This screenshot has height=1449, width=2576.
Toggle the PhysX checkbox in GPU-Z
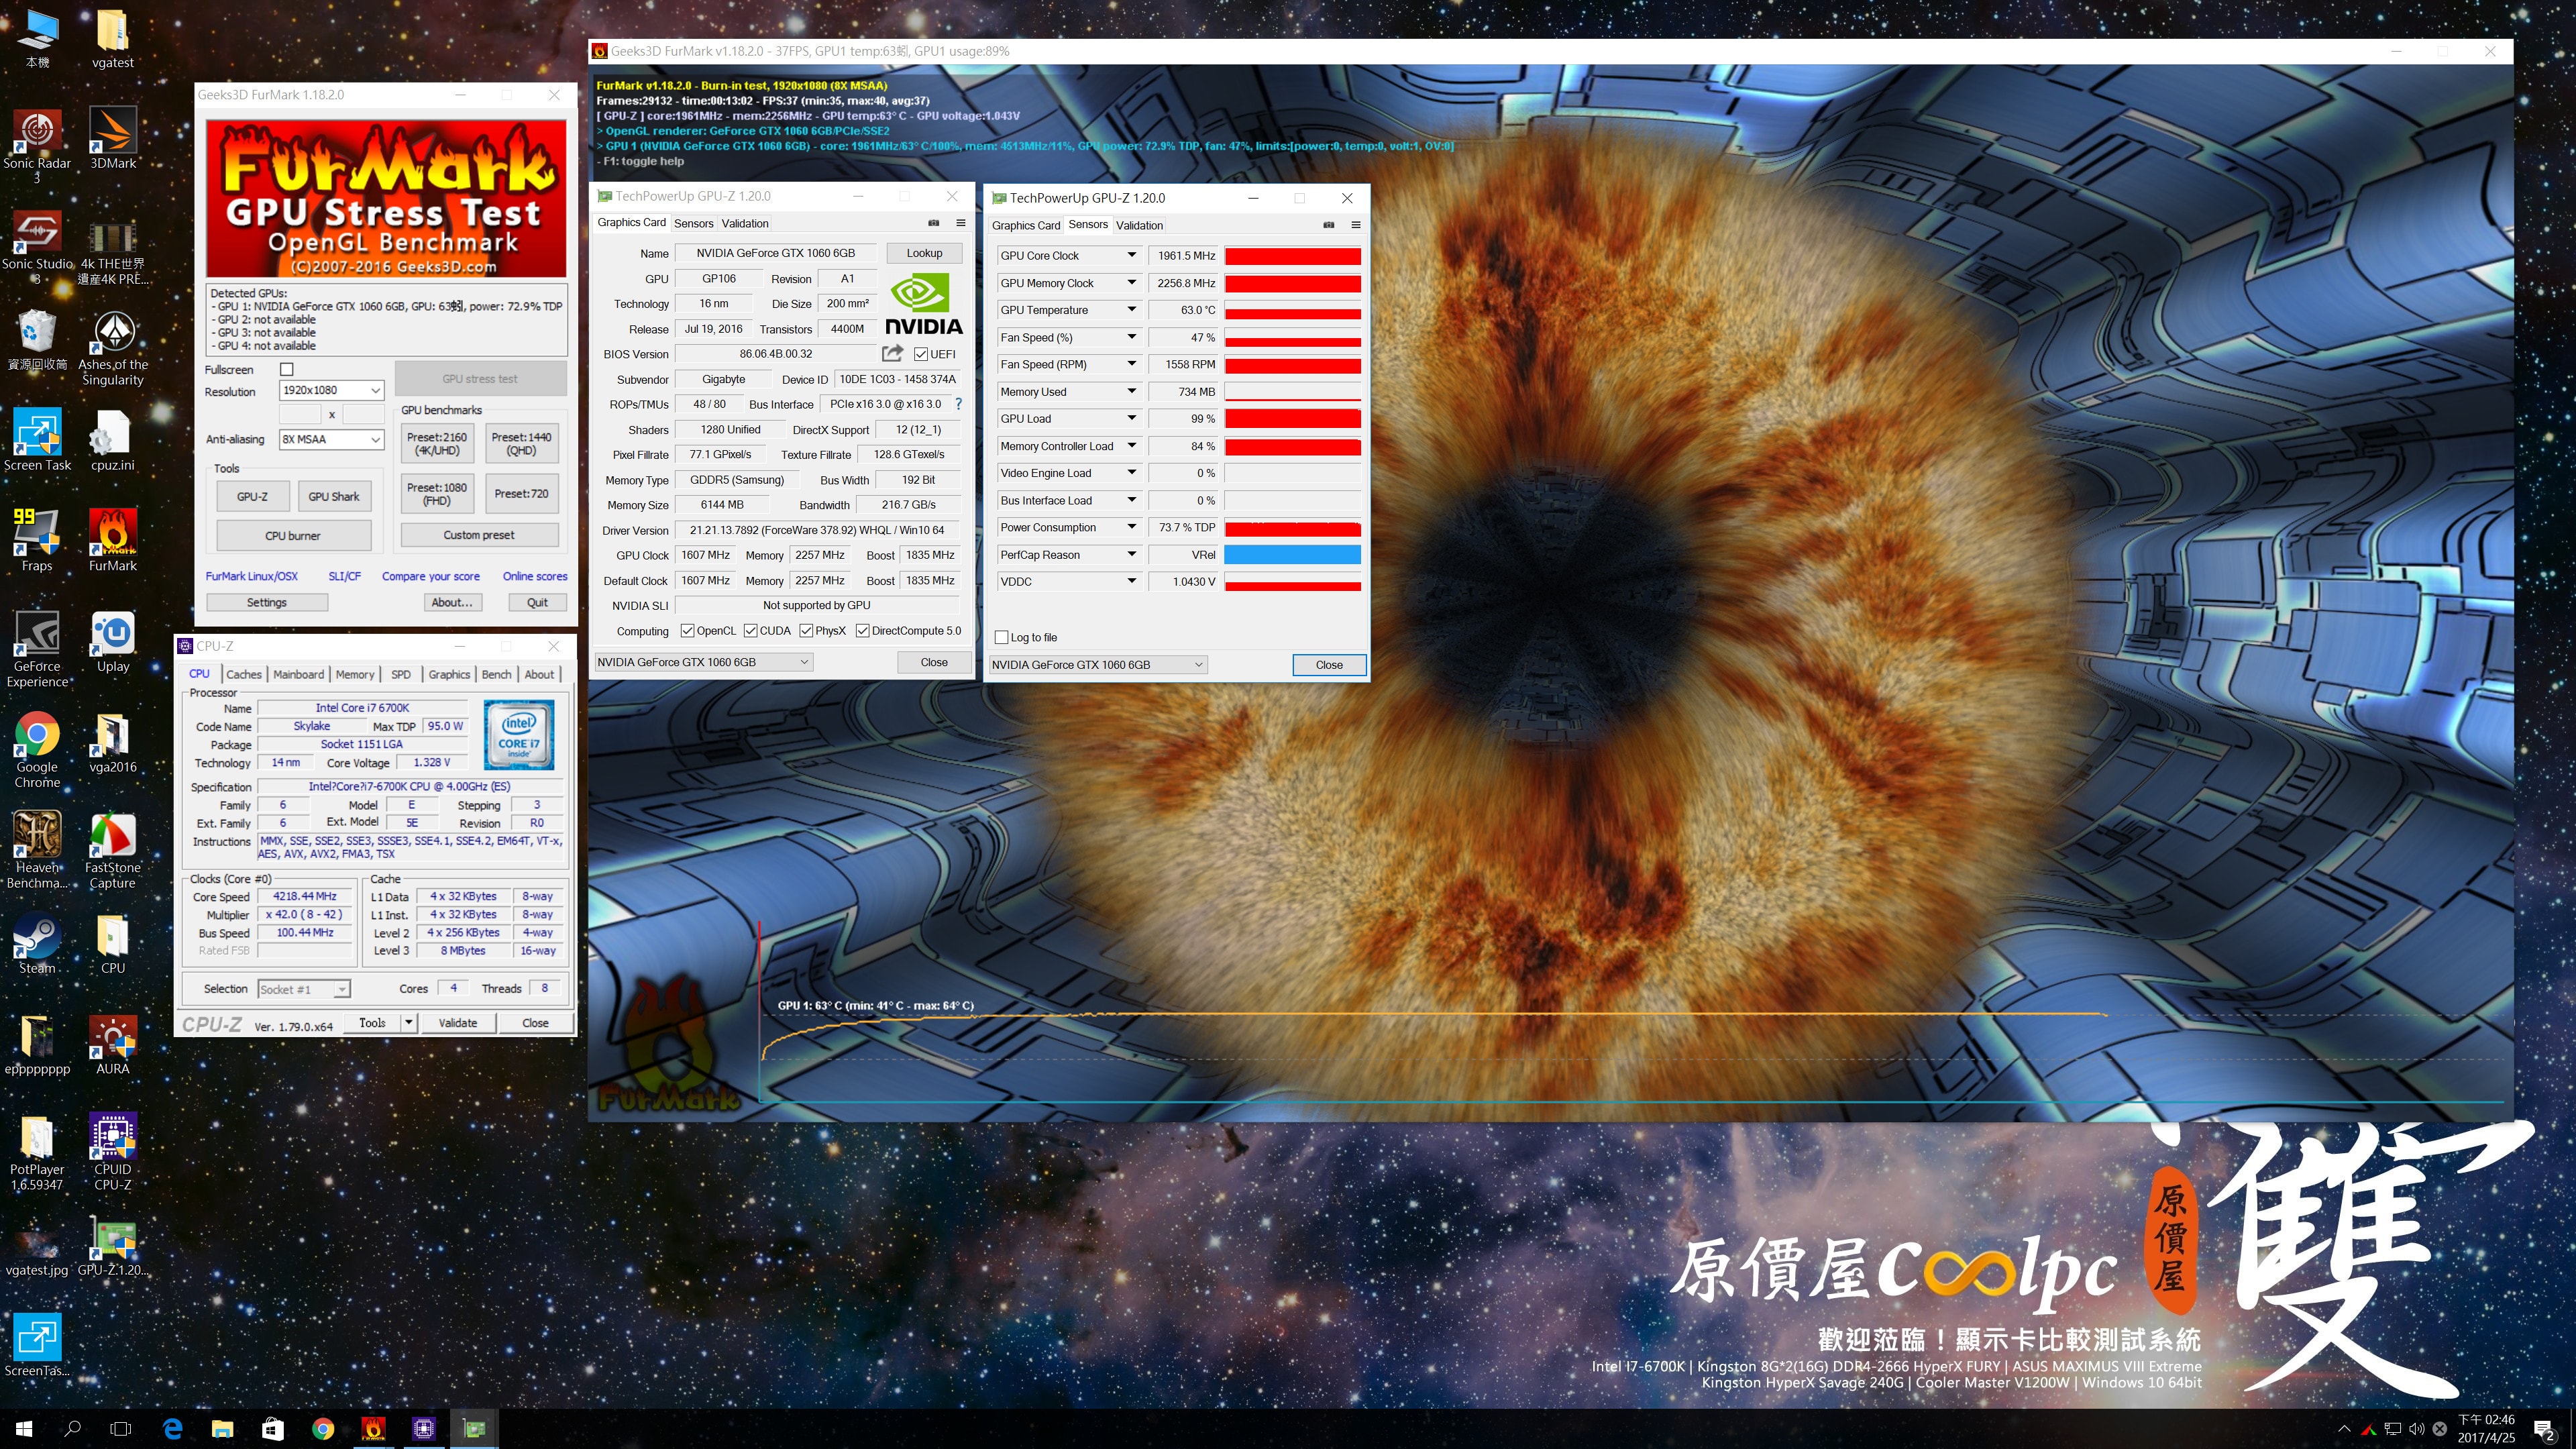(x=806, y=631)
